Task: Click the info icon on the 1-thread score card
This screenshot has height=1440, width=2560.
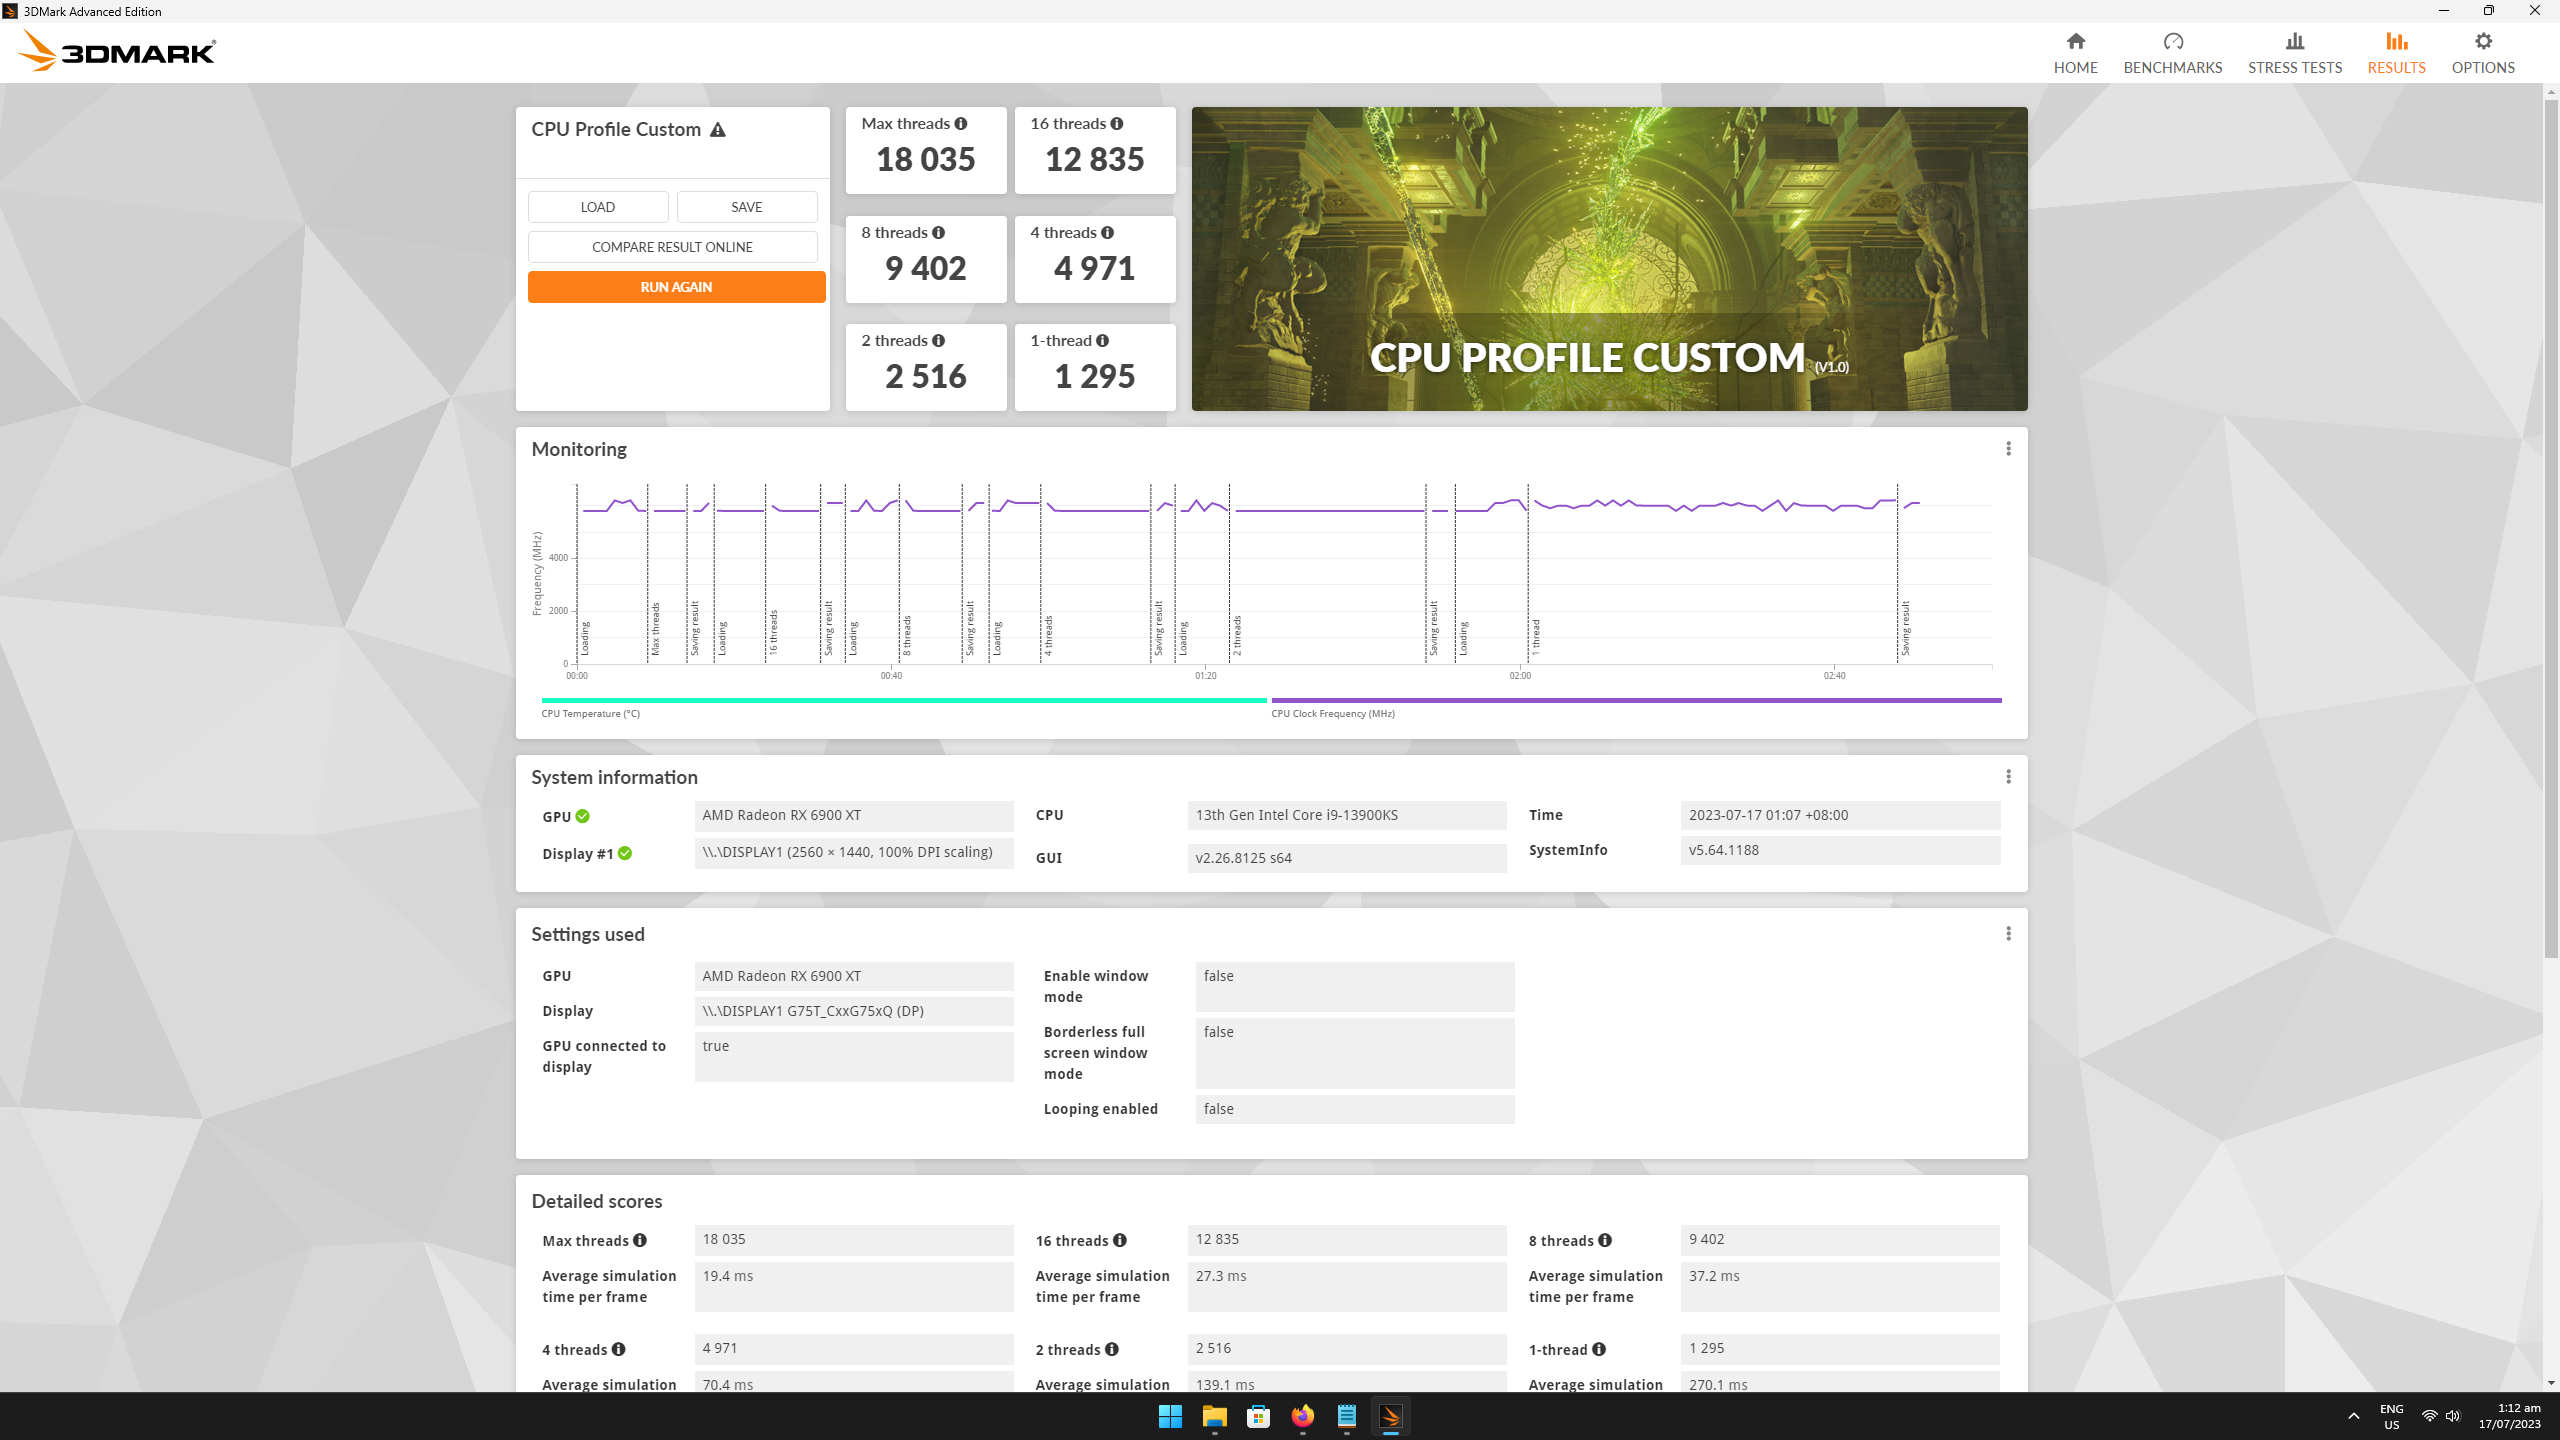Action: (1102, 341)
